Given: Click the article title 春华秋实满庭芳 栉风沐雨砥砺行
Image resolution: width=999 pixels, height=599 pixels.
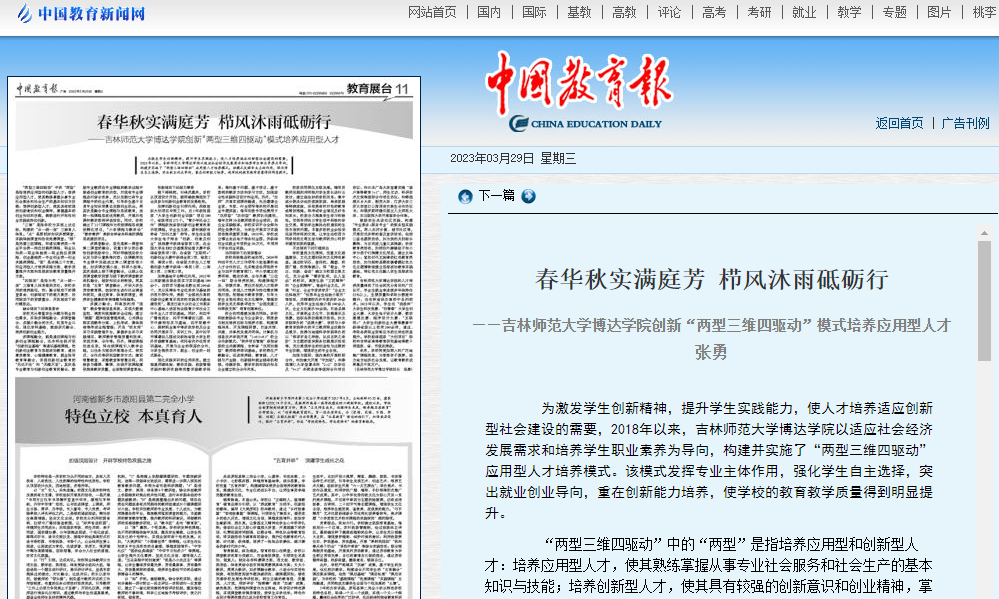Looking at the screenshot, I should tap(712, 280).
